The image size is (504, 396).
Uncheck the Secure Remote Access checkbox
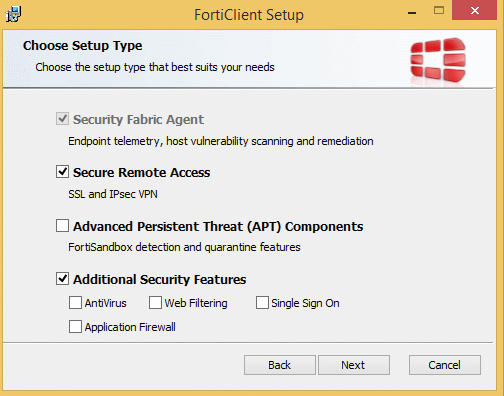pos(62,172)
